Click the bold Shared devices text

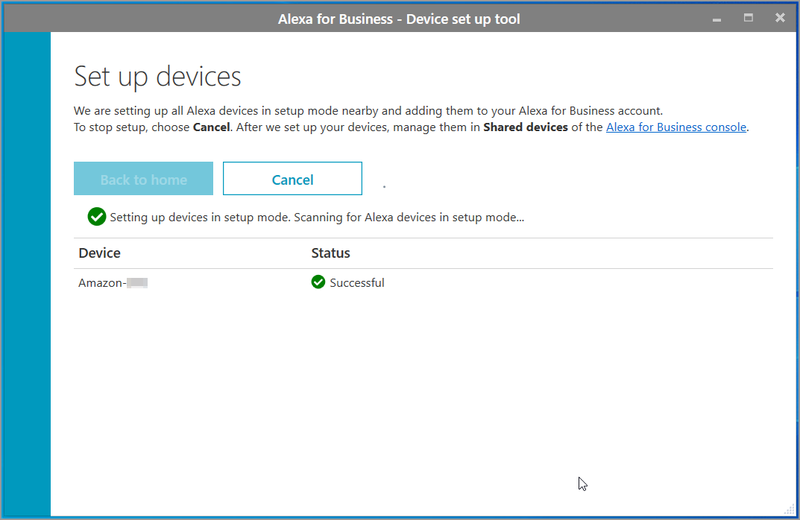pyautogui.click(x=526, y=127)
